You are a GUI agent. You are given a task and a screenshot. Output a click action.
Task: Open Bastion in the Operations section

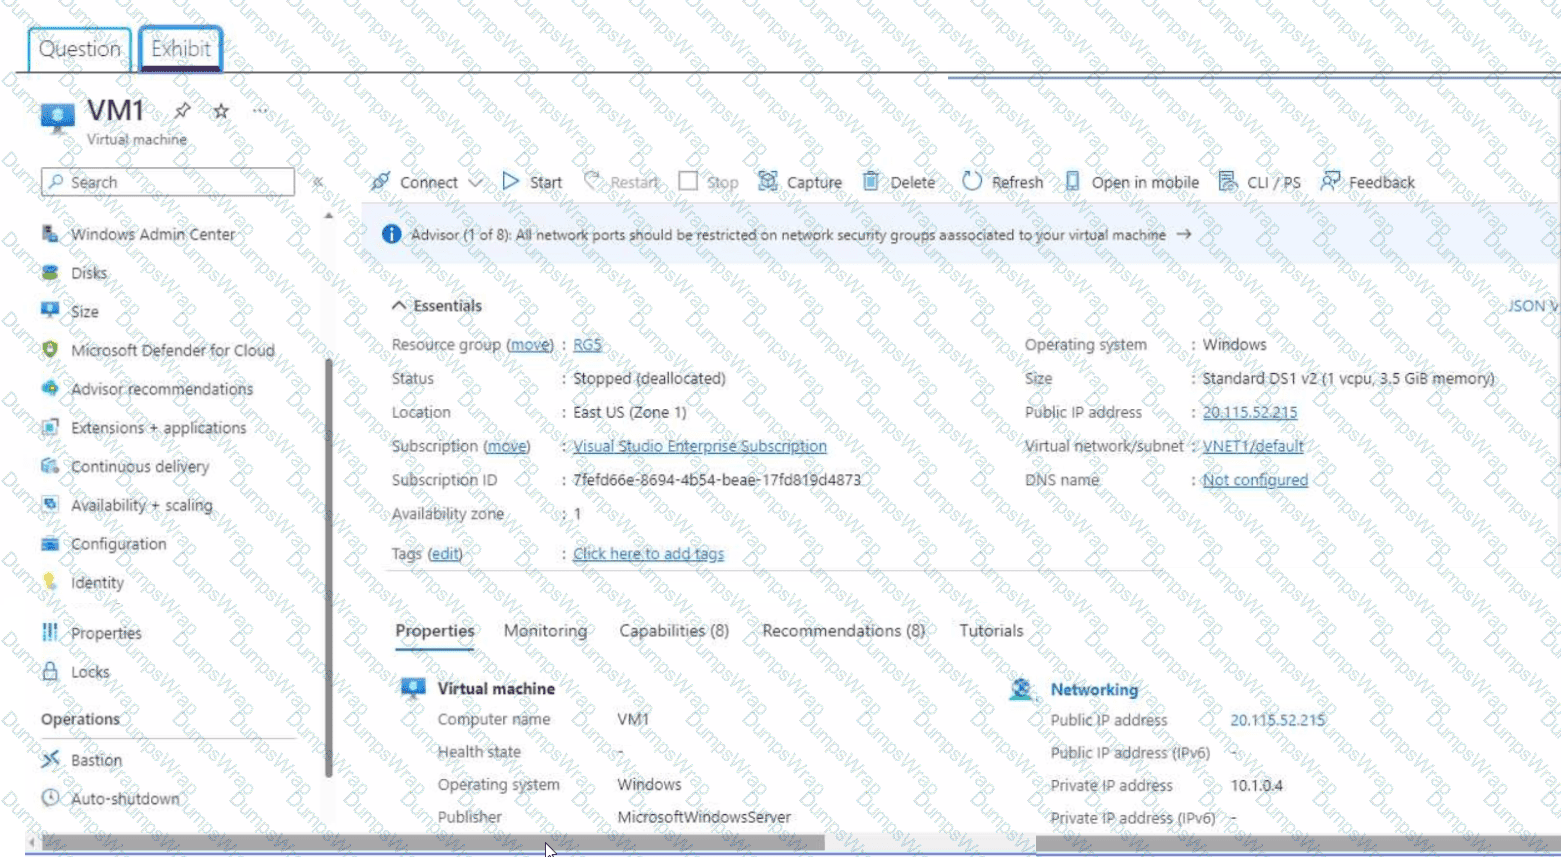click(96, 760)
